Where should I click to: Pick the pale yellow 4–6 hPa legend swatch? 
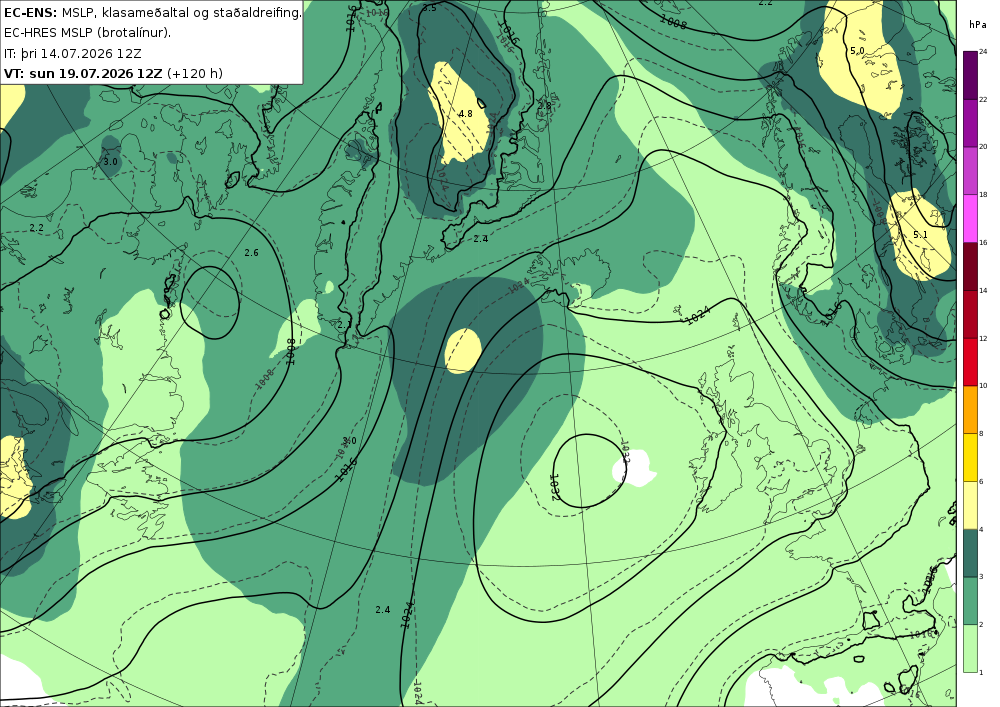pyautogui.click(x=970, y=505)
